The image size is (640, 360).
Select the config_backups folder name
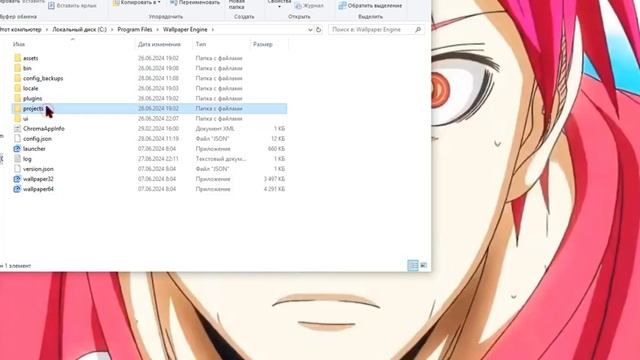pos(43,78)
